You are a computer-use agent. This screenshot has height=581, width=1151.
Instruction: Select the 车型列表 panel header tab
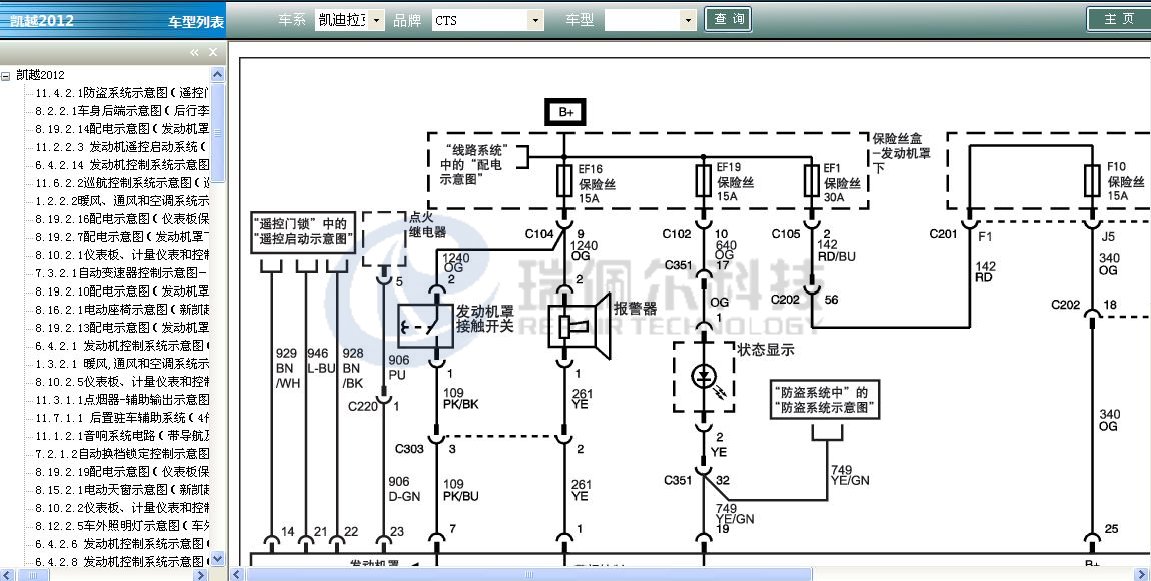(196, 21)
